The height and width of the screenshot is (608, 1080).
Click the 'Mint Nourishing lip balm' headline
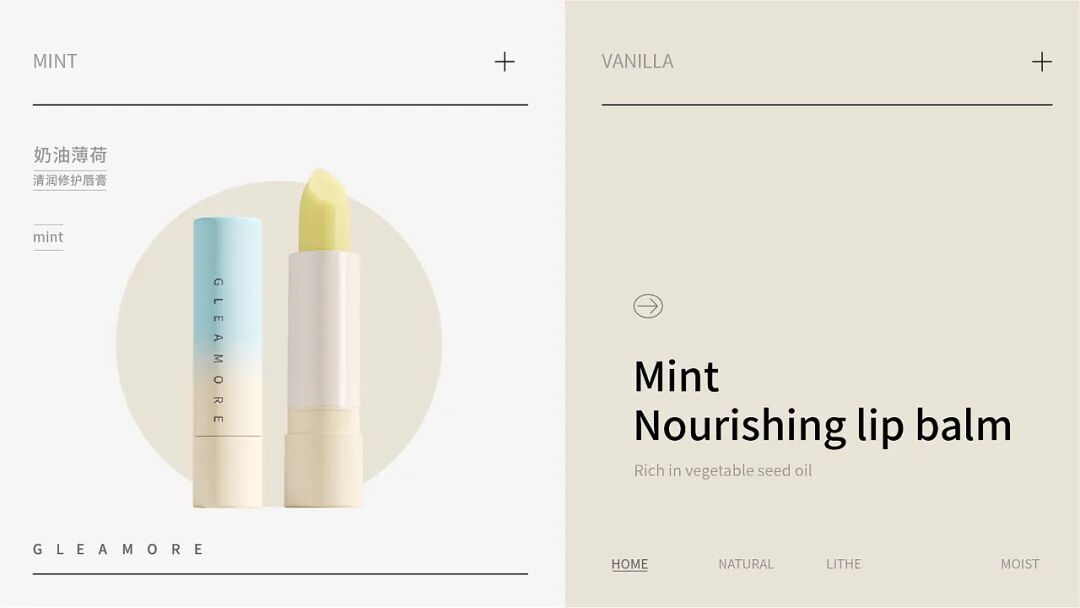point(822,401)
